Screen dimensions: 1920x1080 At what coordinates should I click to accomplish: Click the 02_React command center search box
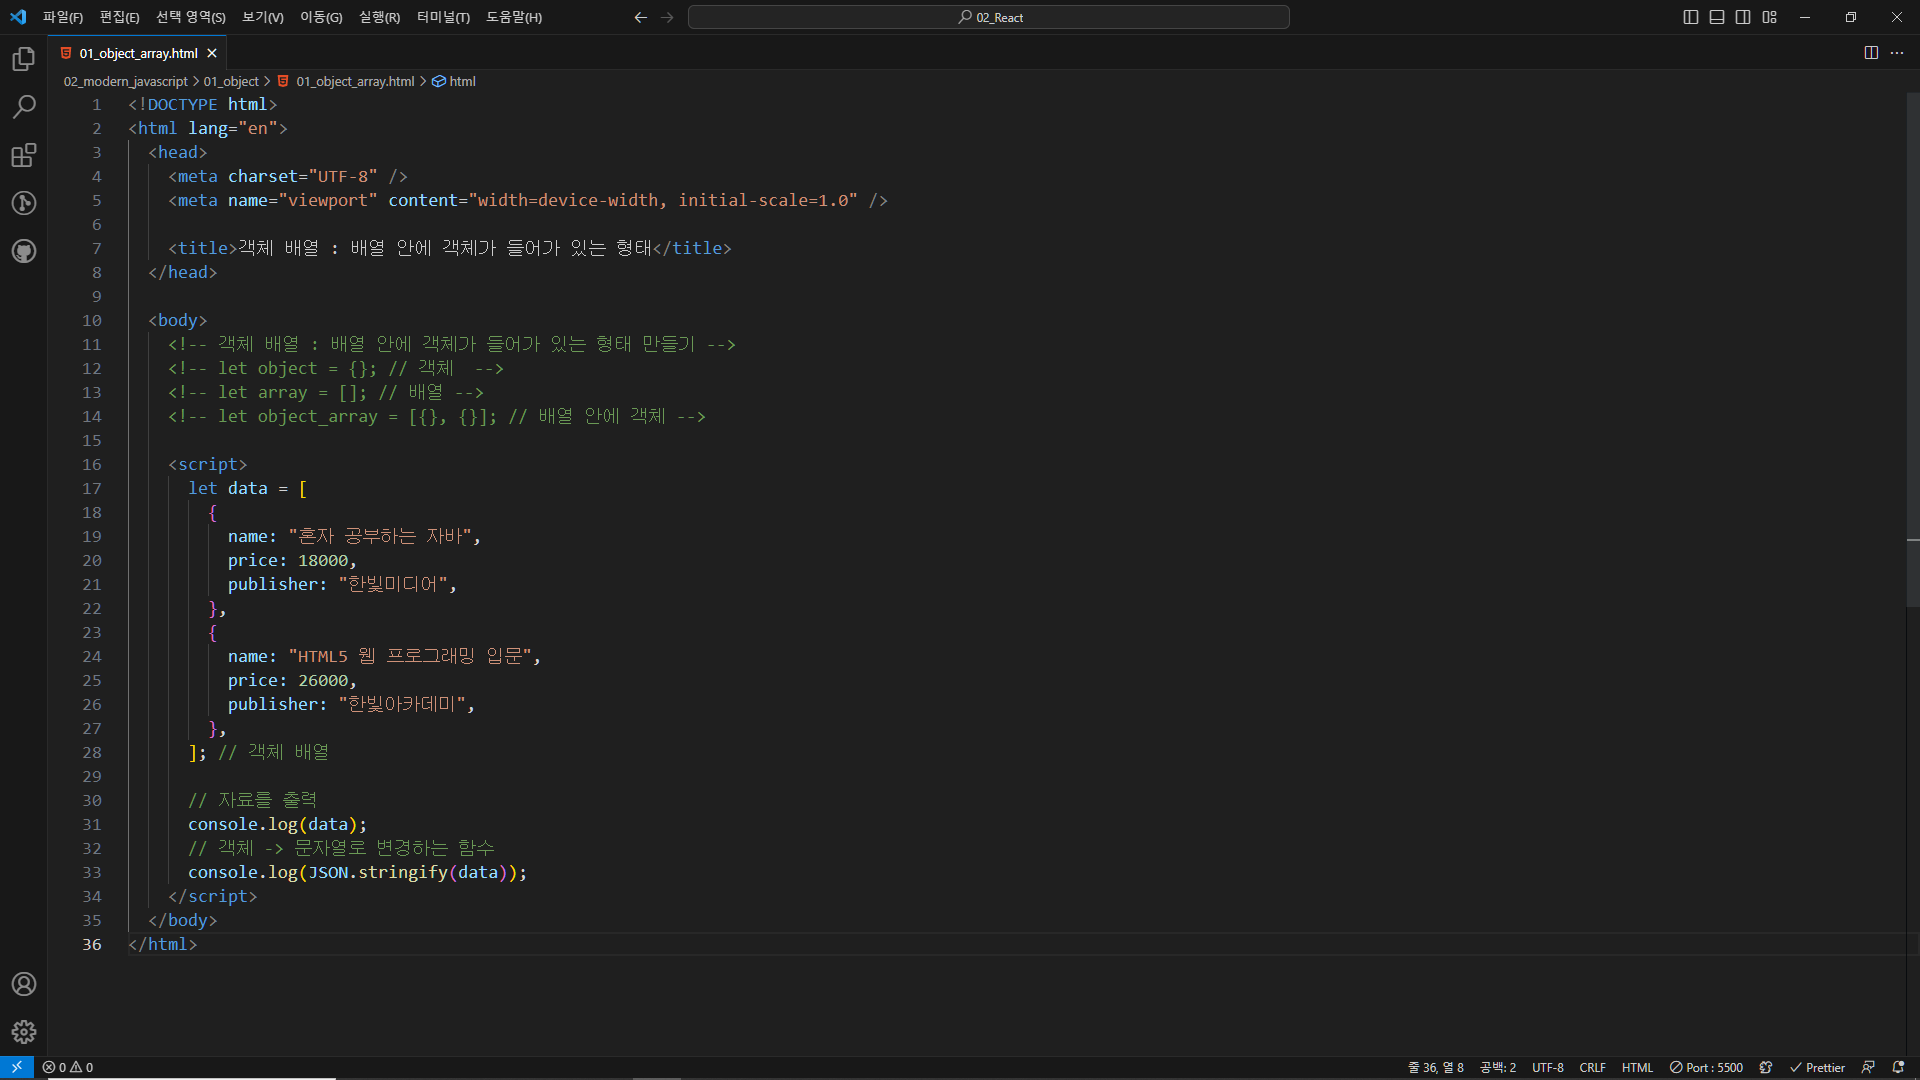pos(989,17)
